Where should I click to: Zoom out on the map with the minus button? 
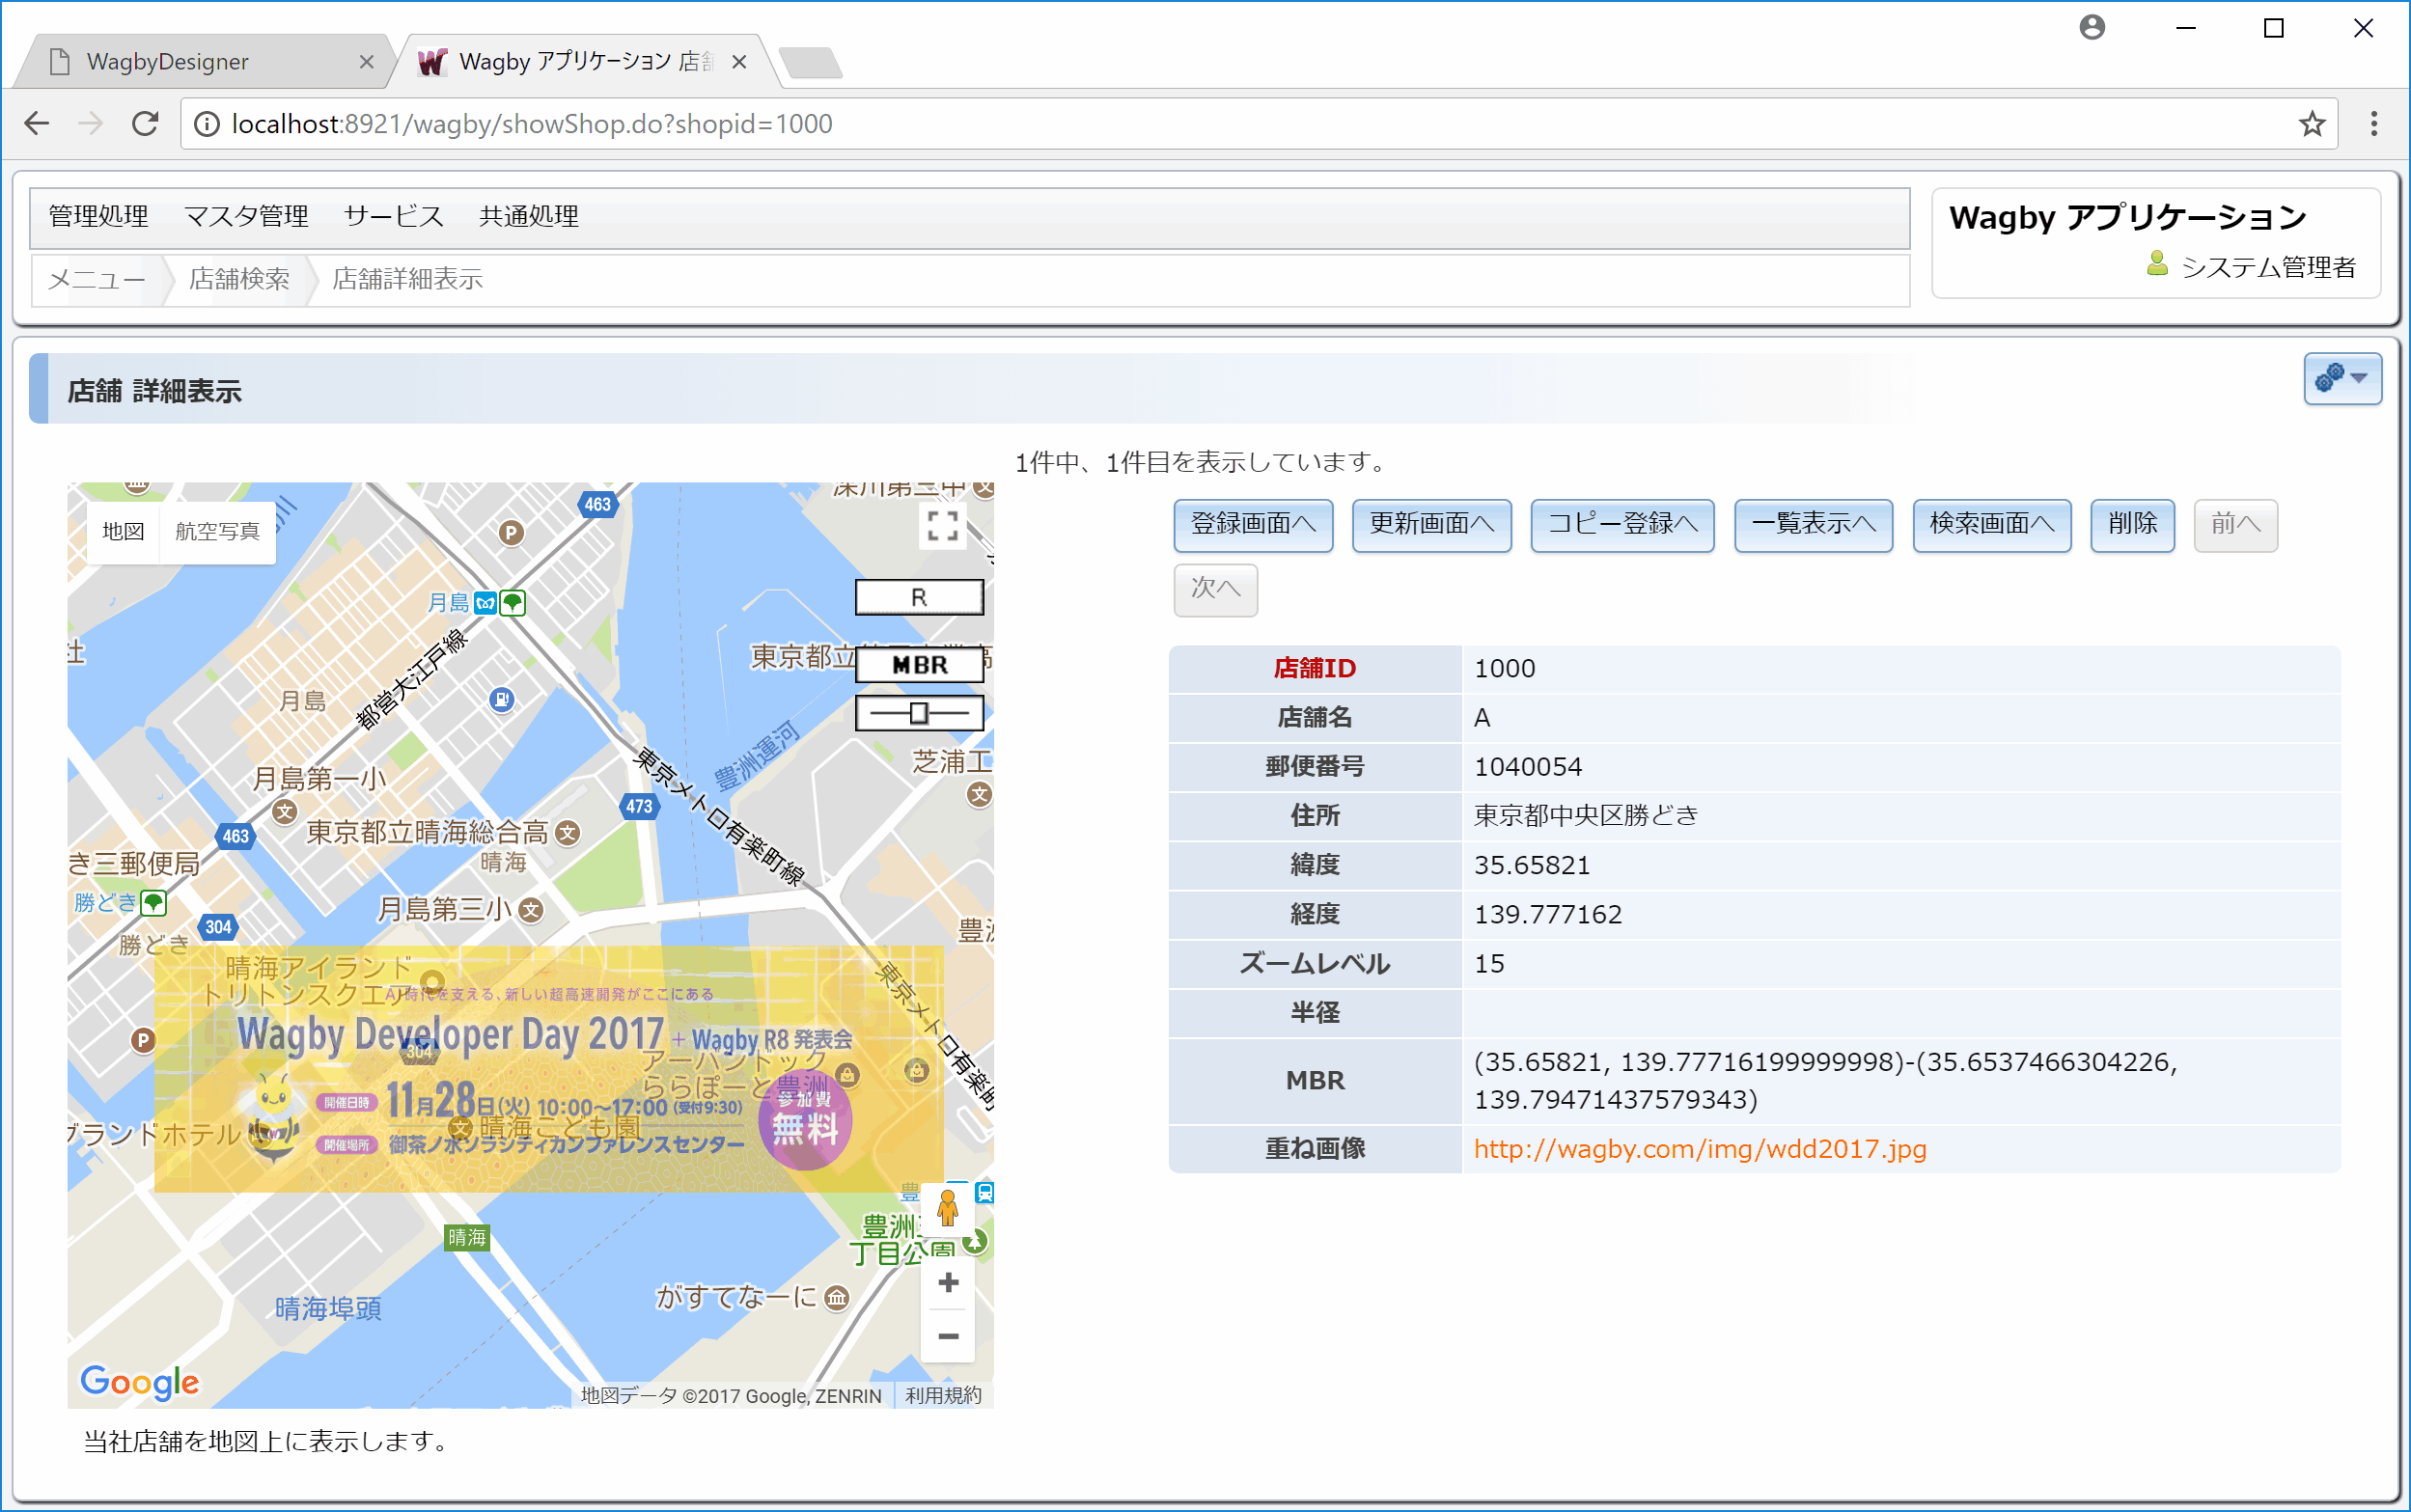948,1336
